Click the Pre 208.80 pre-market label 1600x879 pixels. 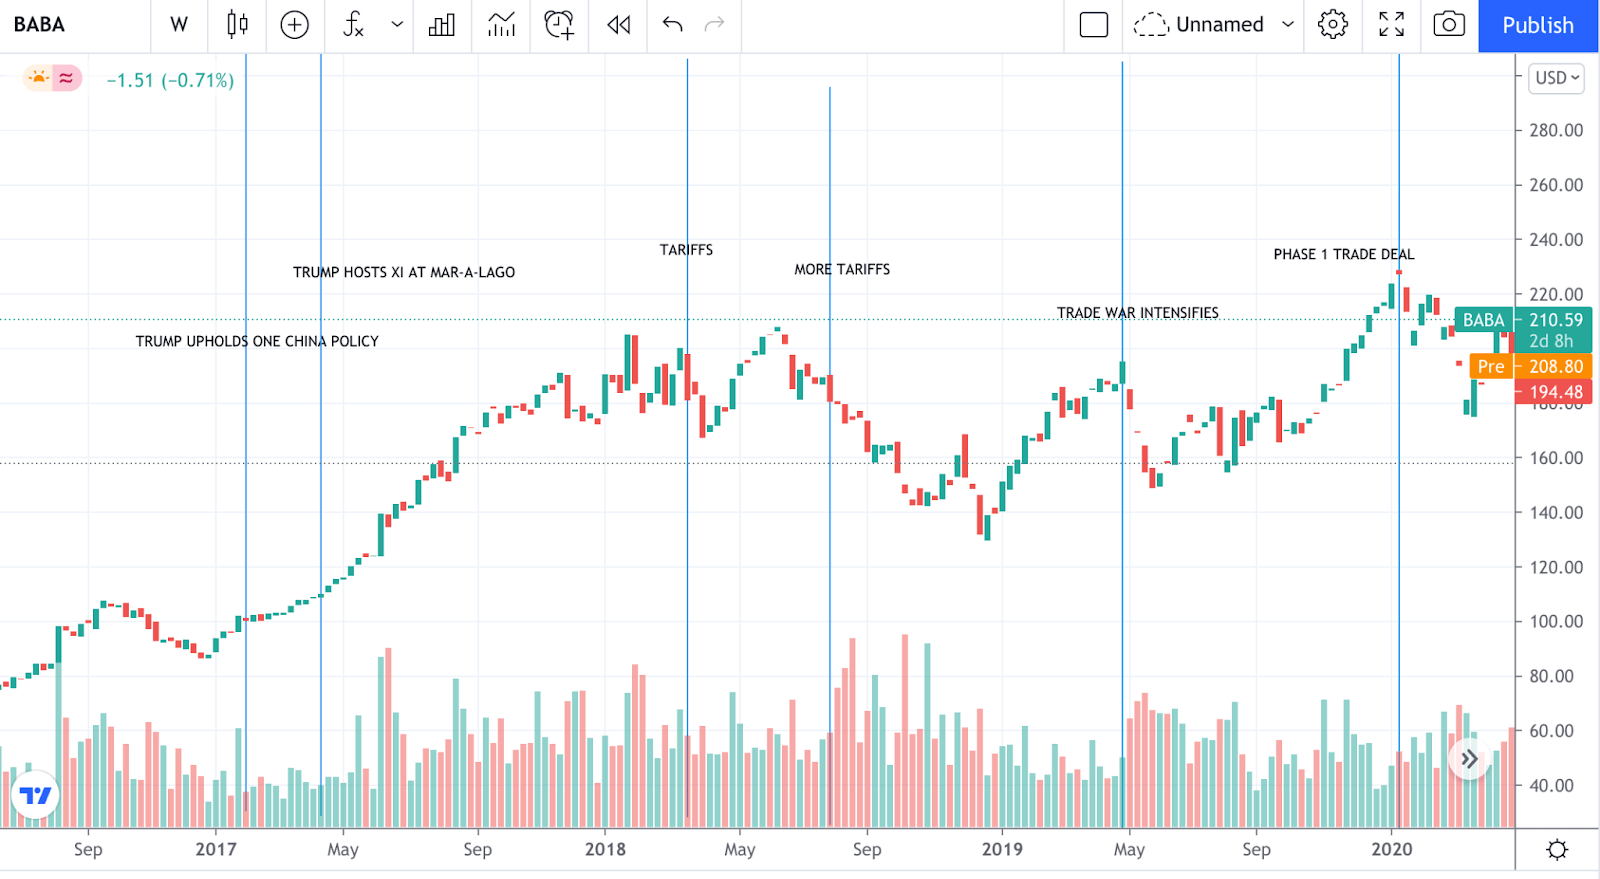pyautogui.click(x=1530, y=366)
